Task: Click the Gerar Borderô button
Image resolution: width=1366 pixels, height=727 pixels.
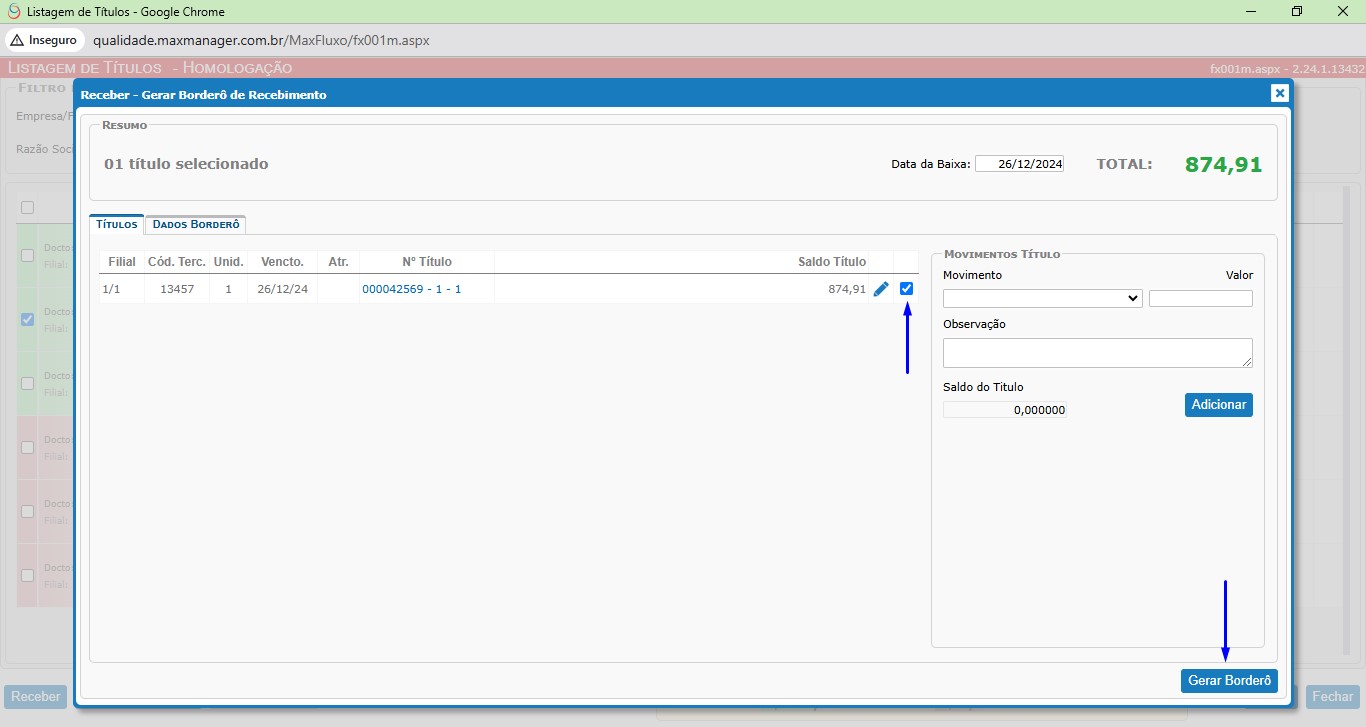Action: (x=1229, y=681)
